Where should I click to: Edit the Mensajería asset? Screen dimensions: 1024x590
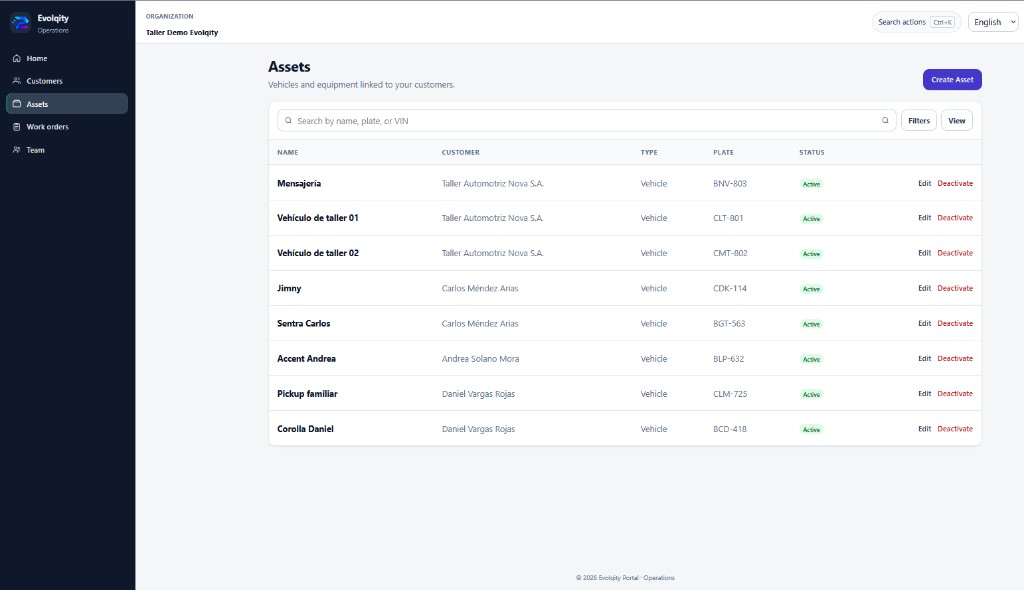point(924,184)
